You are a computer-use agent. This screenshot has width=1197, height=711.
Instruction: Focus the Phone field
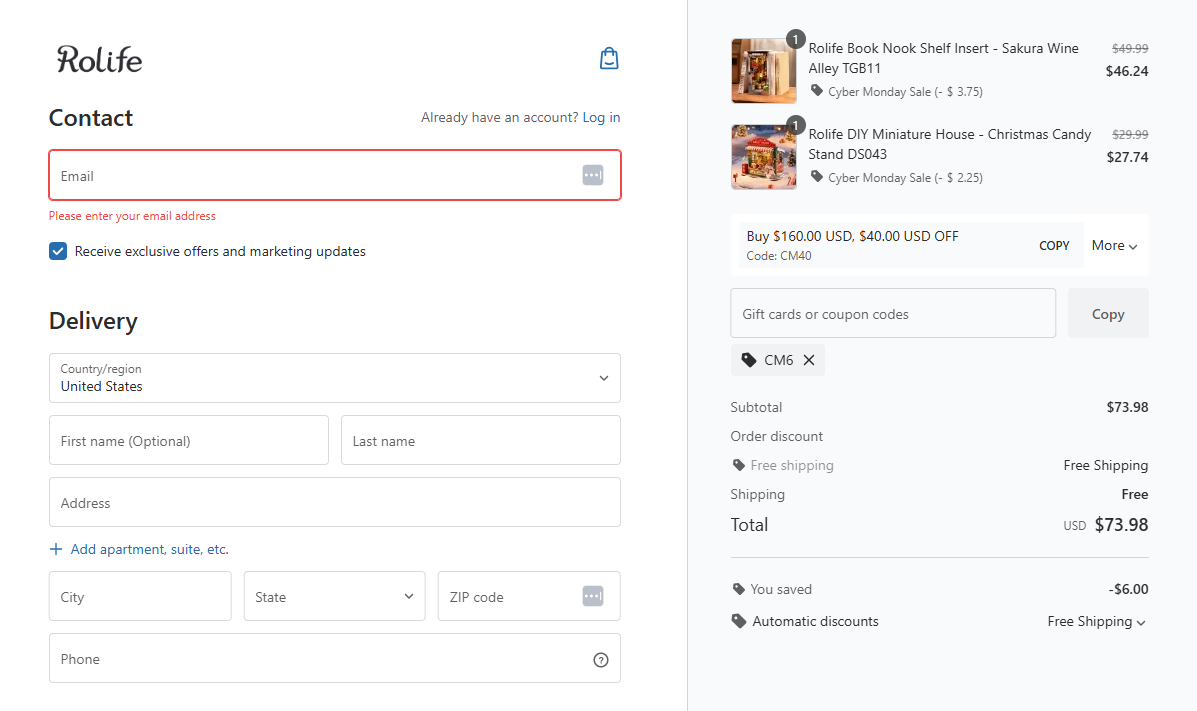click(334, 658)
